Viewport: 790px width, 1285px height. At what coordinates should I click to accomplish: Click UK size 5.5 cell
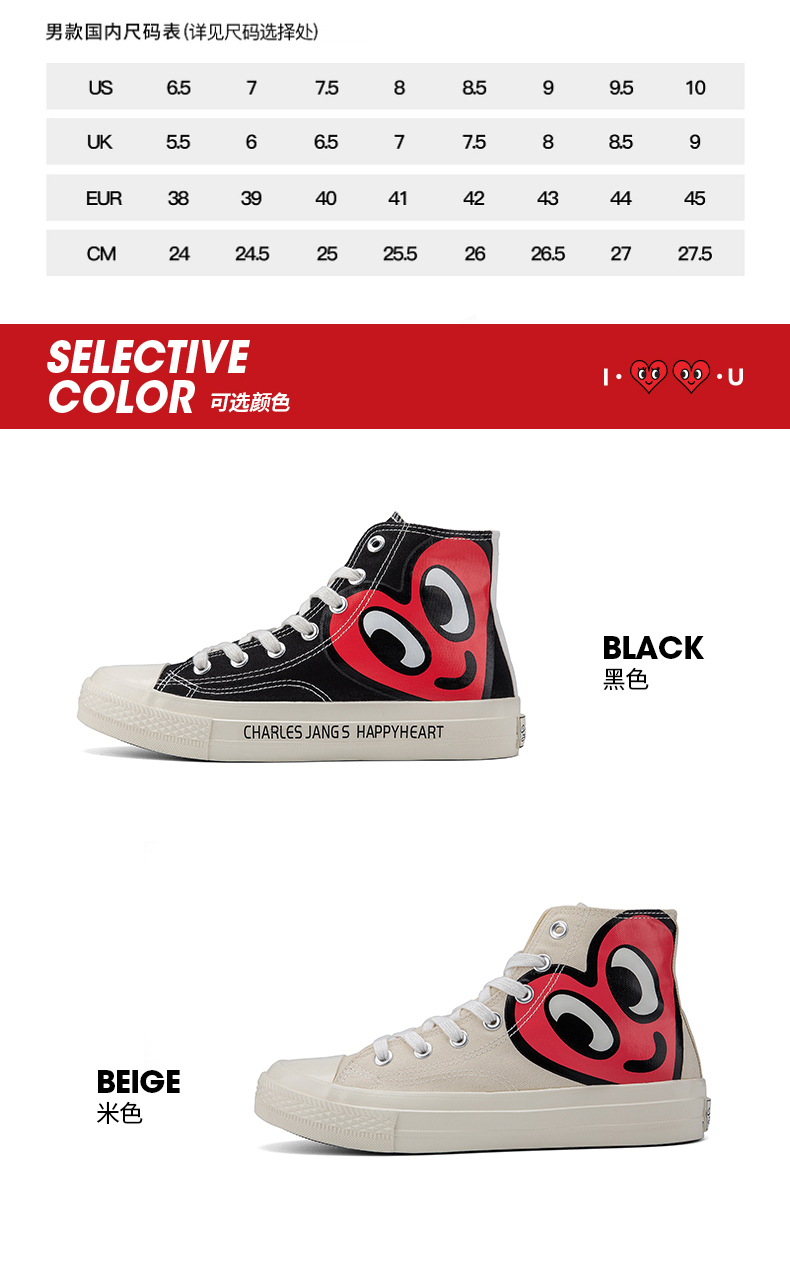point(178,142)
